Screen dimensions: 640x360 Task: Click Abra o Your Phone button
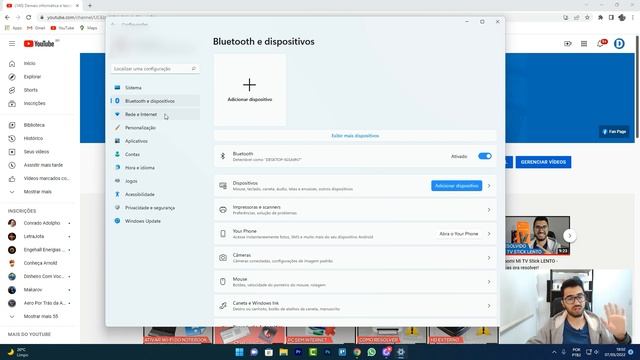tap(458, 234)
